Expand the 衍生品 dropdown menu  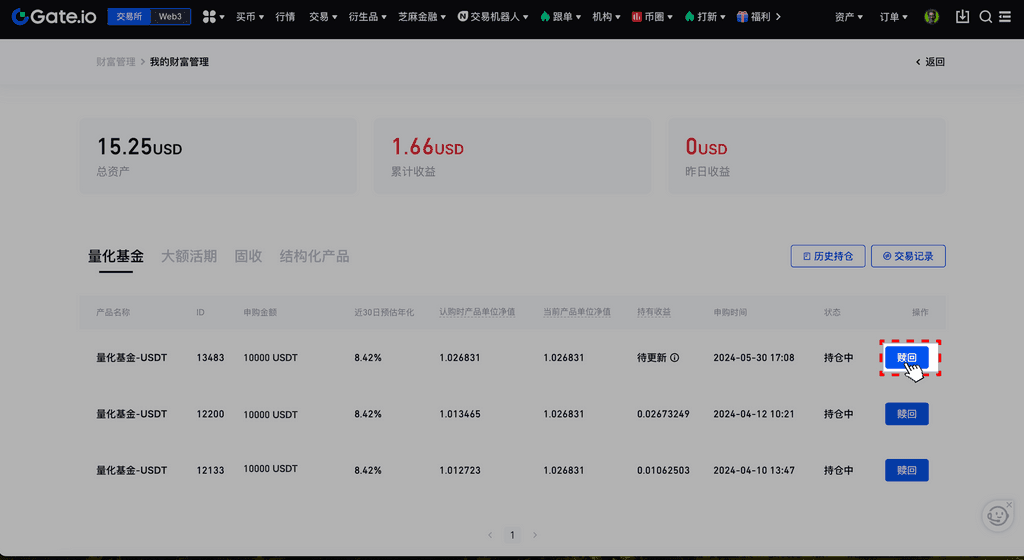(x=368, y=17)
